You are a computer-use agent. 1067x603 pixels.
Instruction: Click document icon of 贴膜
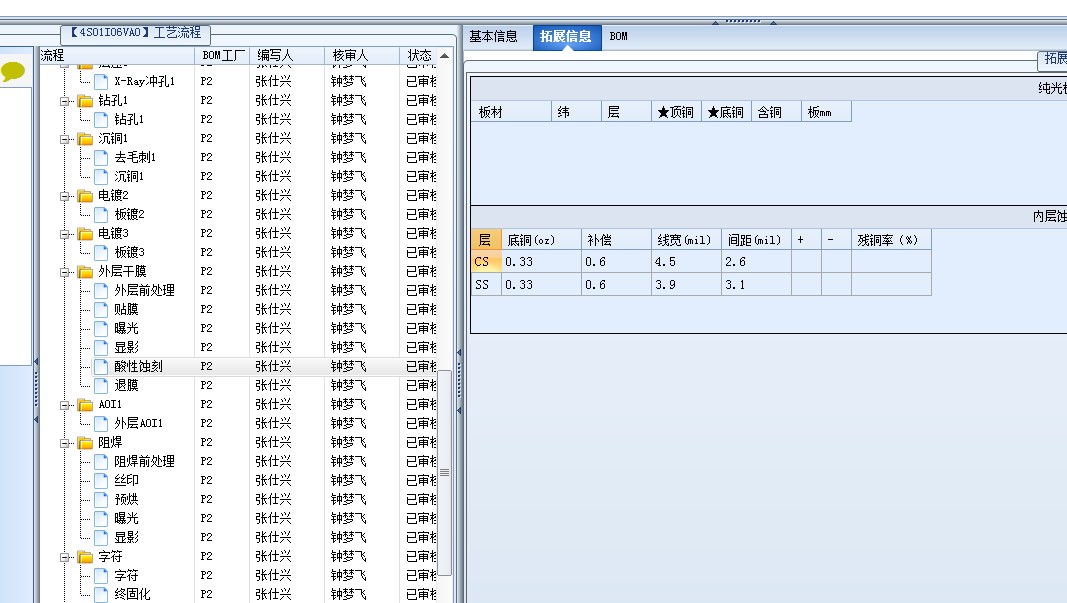click(x=101, y=310)
